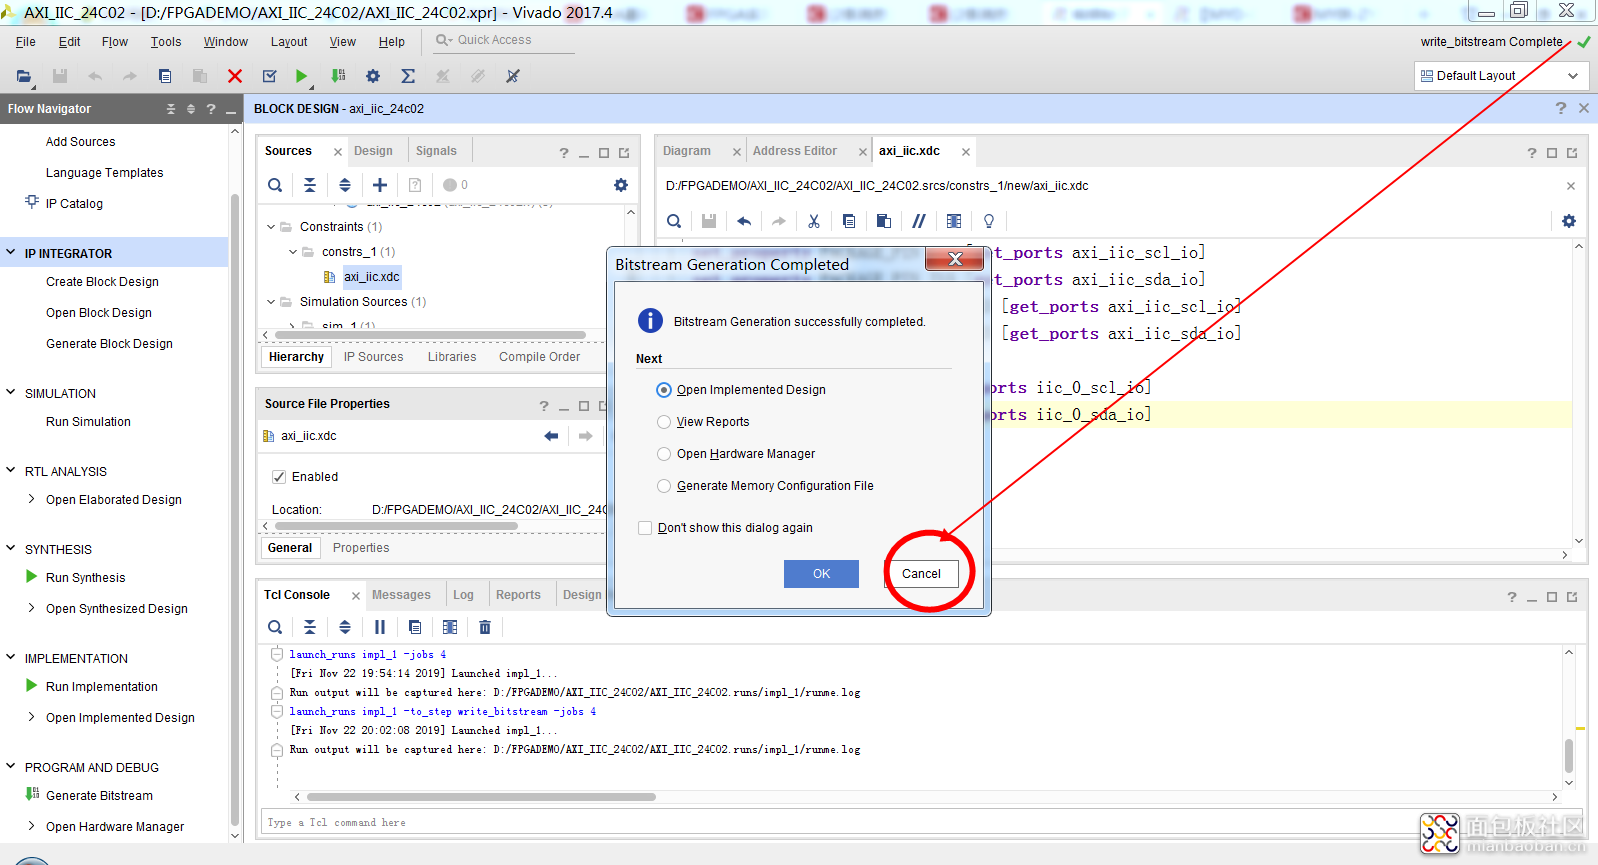Click Tcl Console horizontal scrollbar

pyautogui.click(x=481, y=797)
